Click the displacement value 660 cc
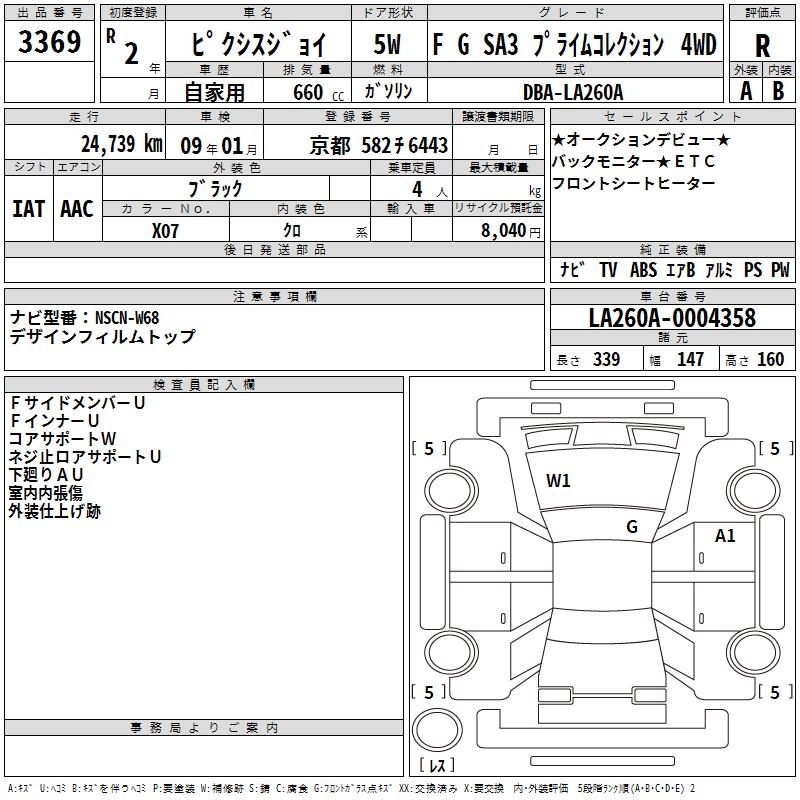The image size is (800, 800). [318, 92]
